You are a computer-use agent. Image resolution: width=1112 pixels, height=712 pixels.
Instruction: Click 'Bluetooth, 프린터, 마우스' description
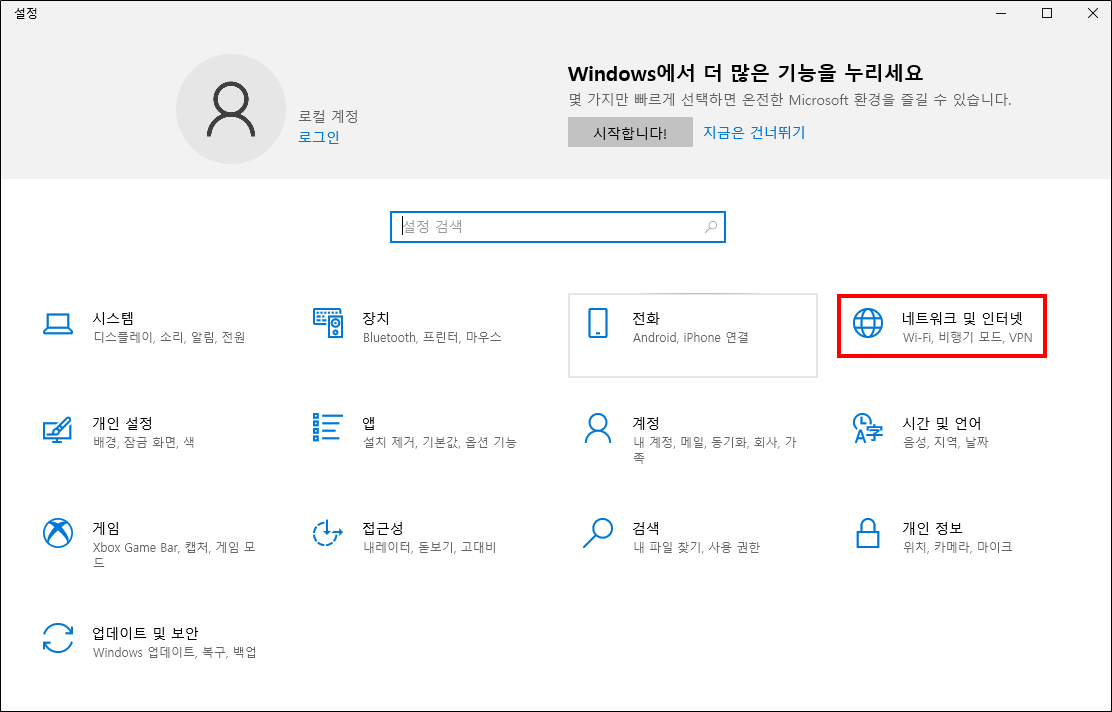tap(432, 338)
